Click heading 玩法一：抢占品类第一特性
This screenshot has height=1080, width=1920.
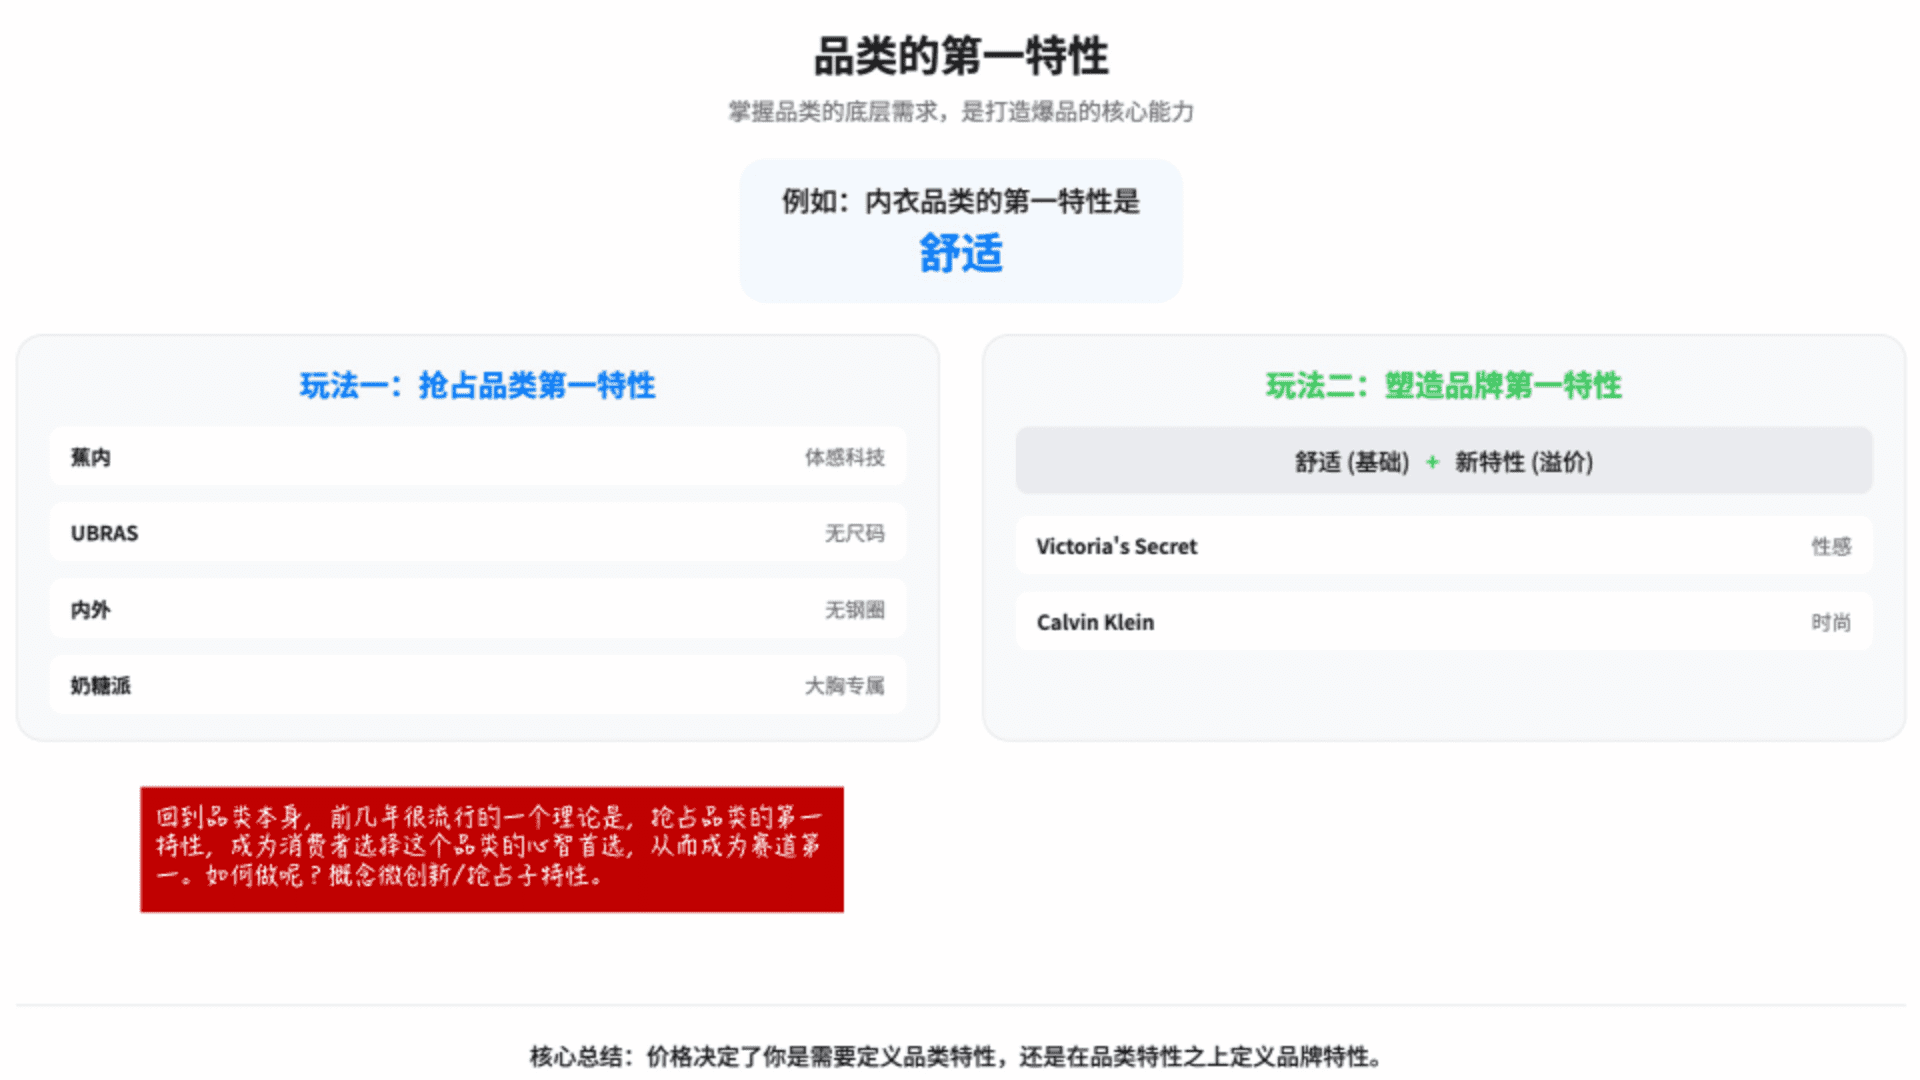(x=478, y=385)
